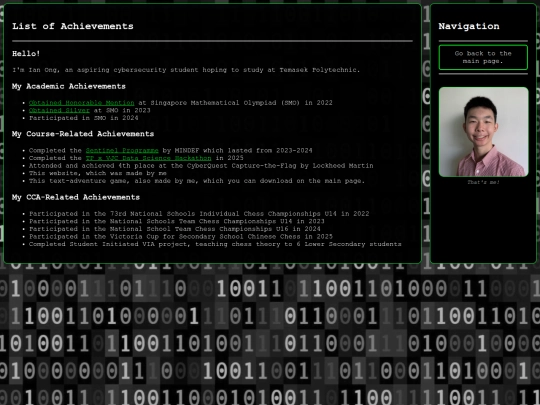This screenshot has height=405, width=540.
Task: Click the Team Chess Championships U14 2023 item
Action: [177, 221]
